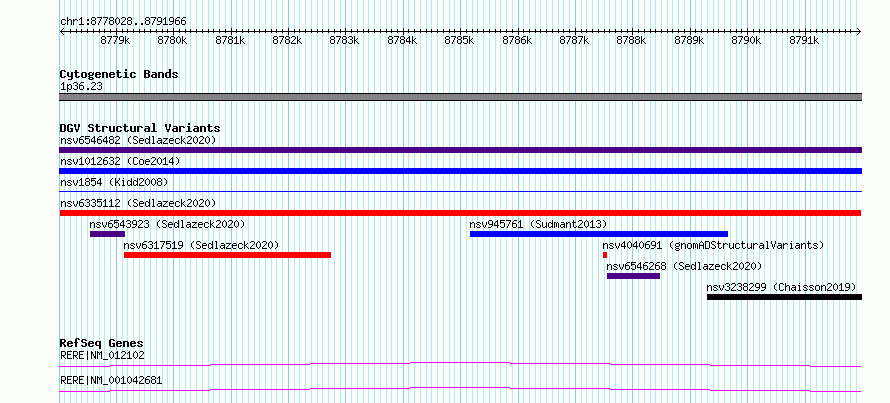Select the nsv6335112 red variant bar

(x=460, y=213)
